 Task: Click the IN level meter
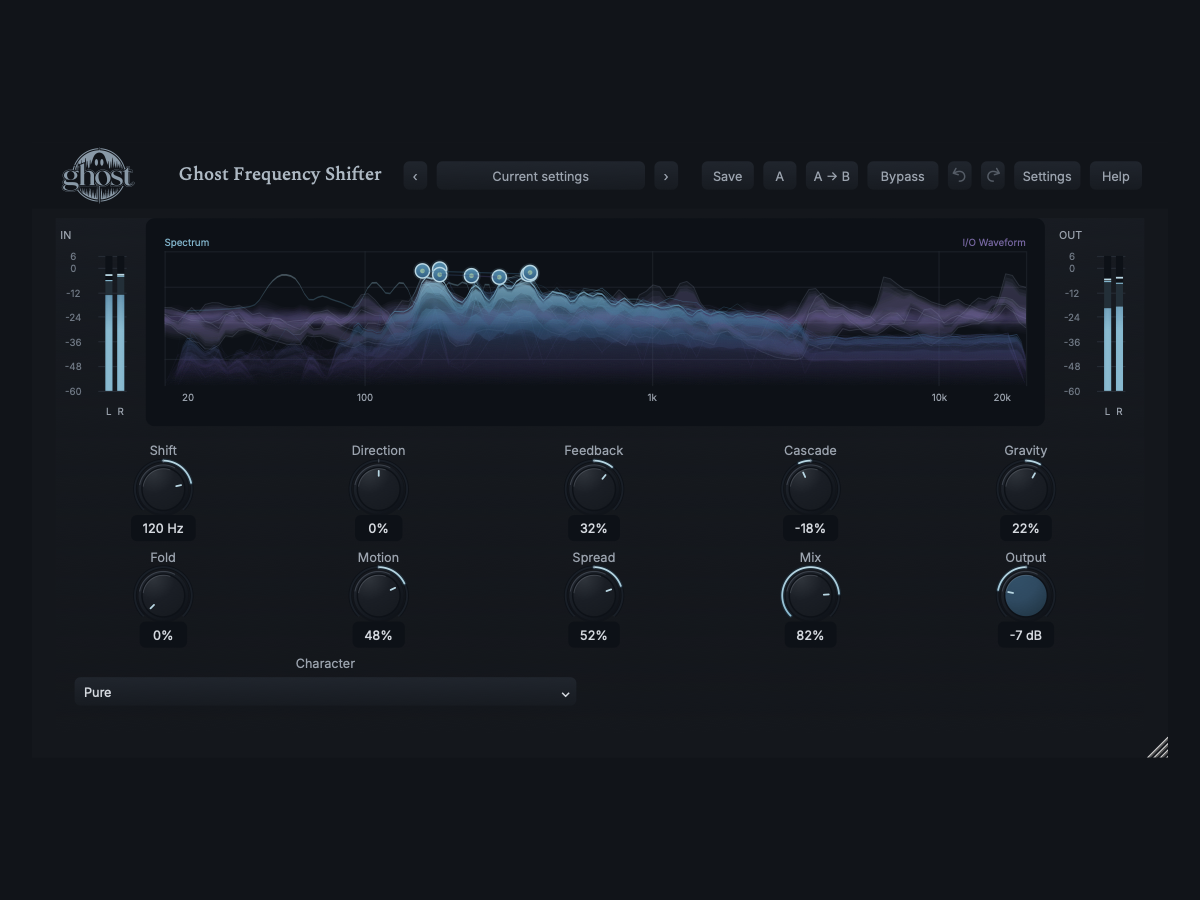pyautogui.click(x=115, y=323)
